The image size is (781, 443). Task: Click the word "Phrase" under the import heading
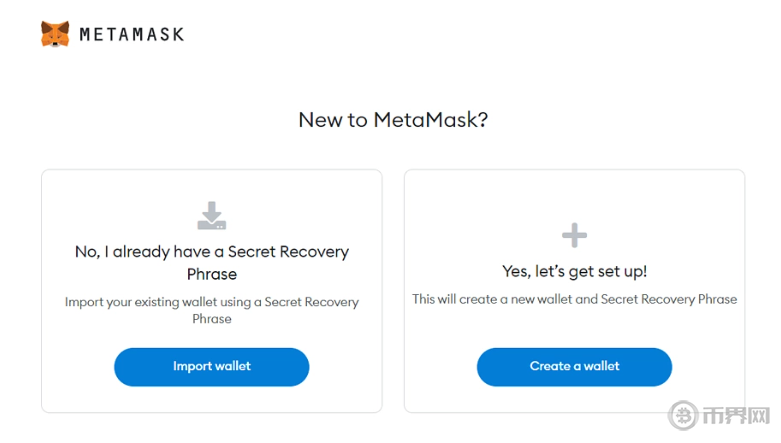pos(211,274)
